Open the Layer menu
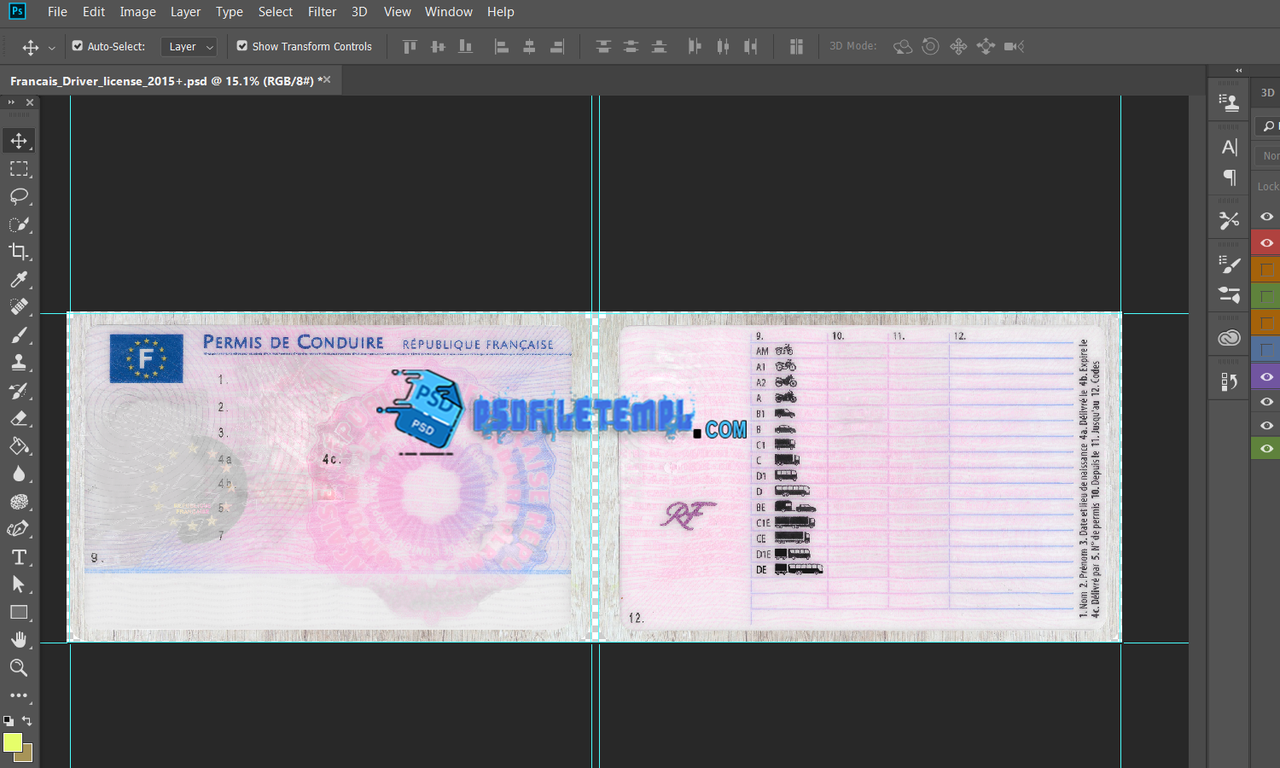Image resolution: width=1280 pixels, height=768 pixels. pyautogui.click(x=185, y=12)
